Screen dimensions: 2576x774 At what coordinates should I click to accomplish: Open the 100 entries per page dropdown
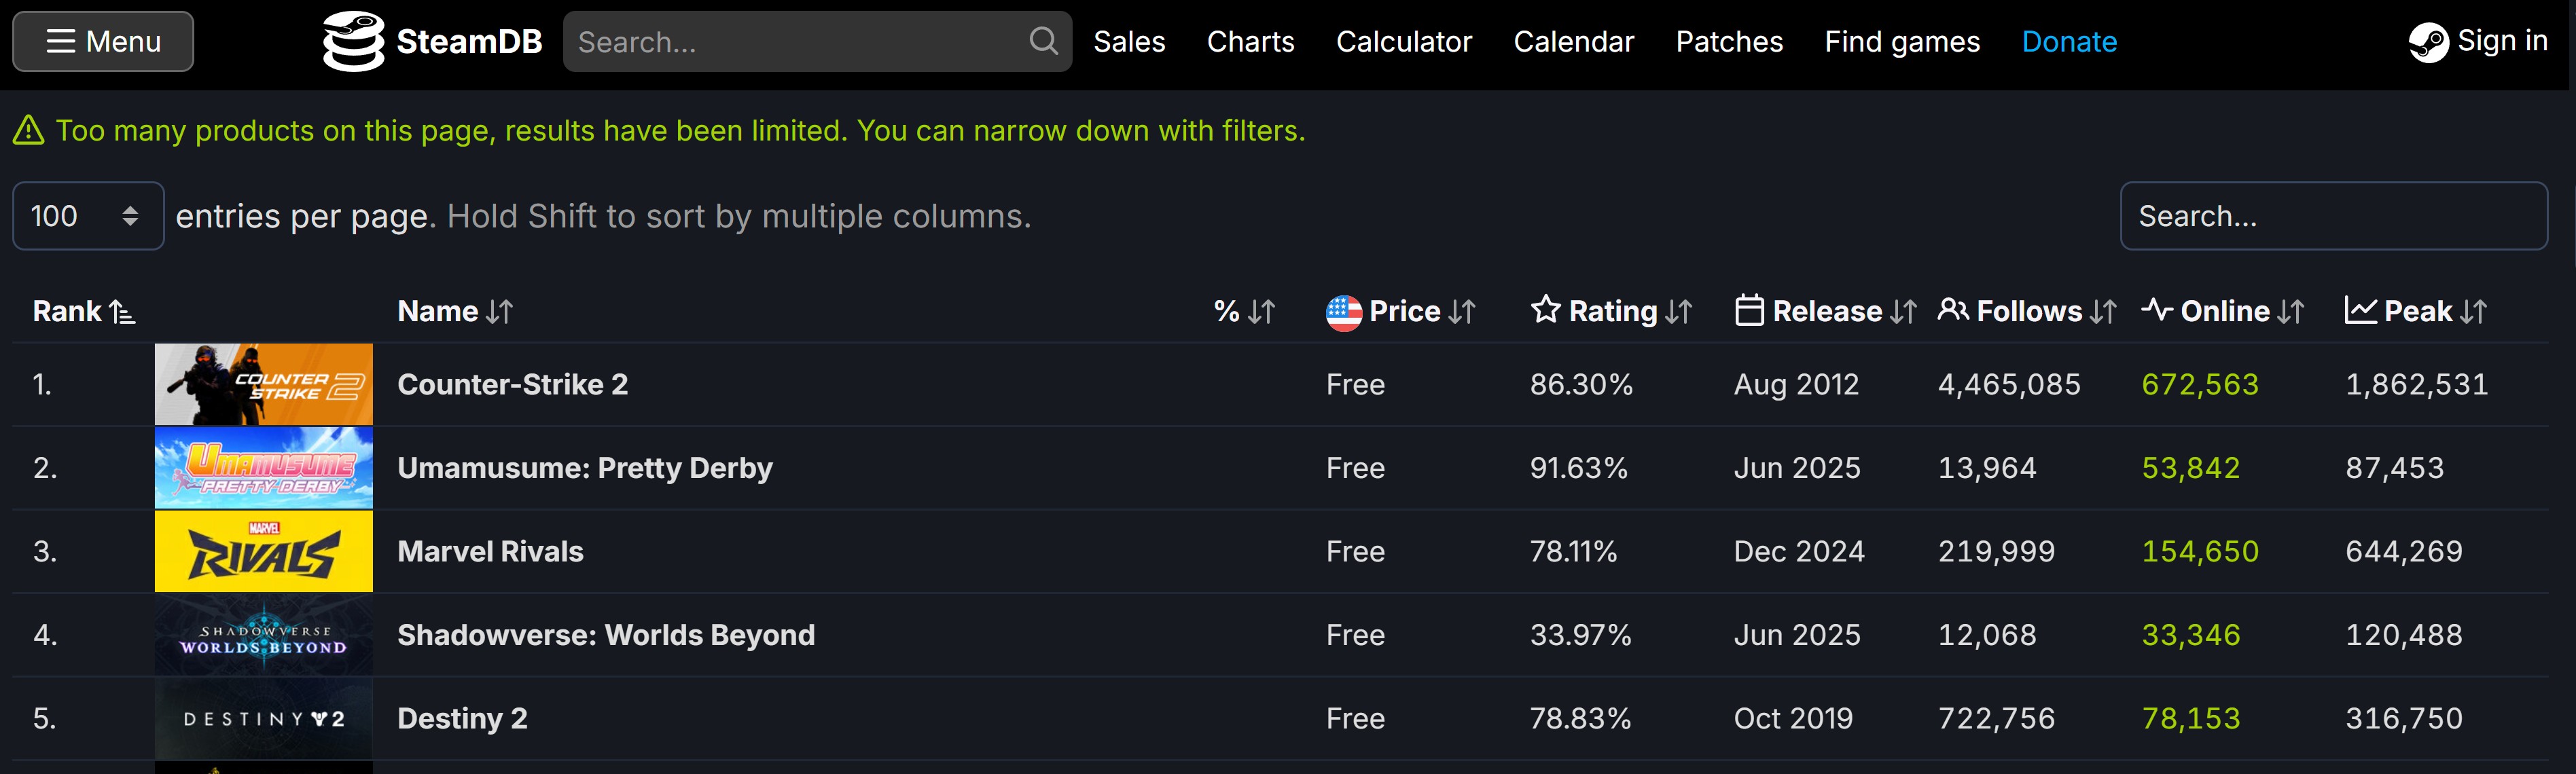[x=88, y=216]
